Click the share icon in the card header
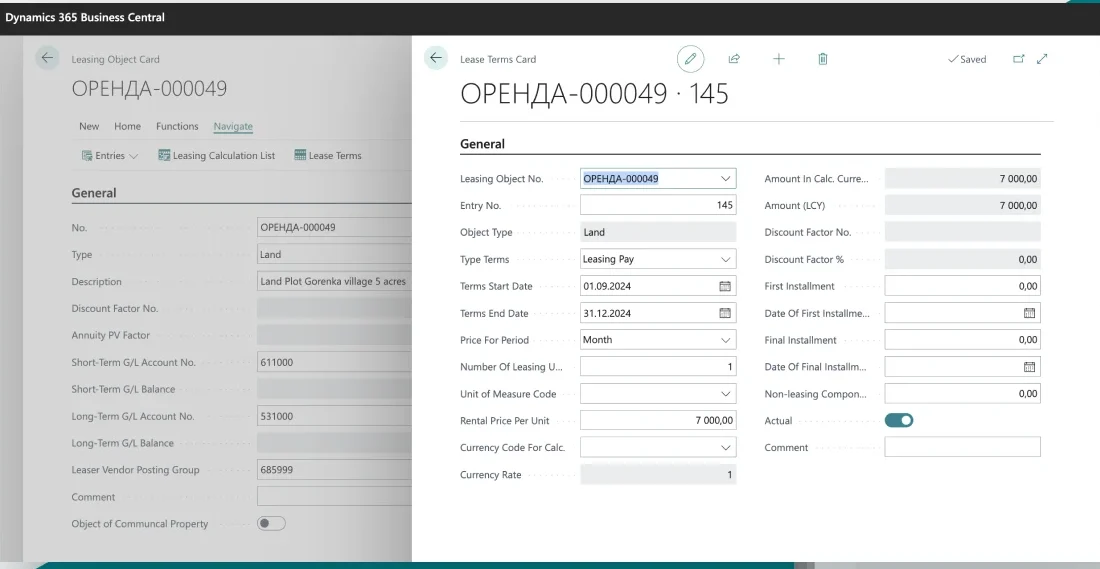Image resolution: width=1100 pixels, height=569 pixels. [734, 59]
